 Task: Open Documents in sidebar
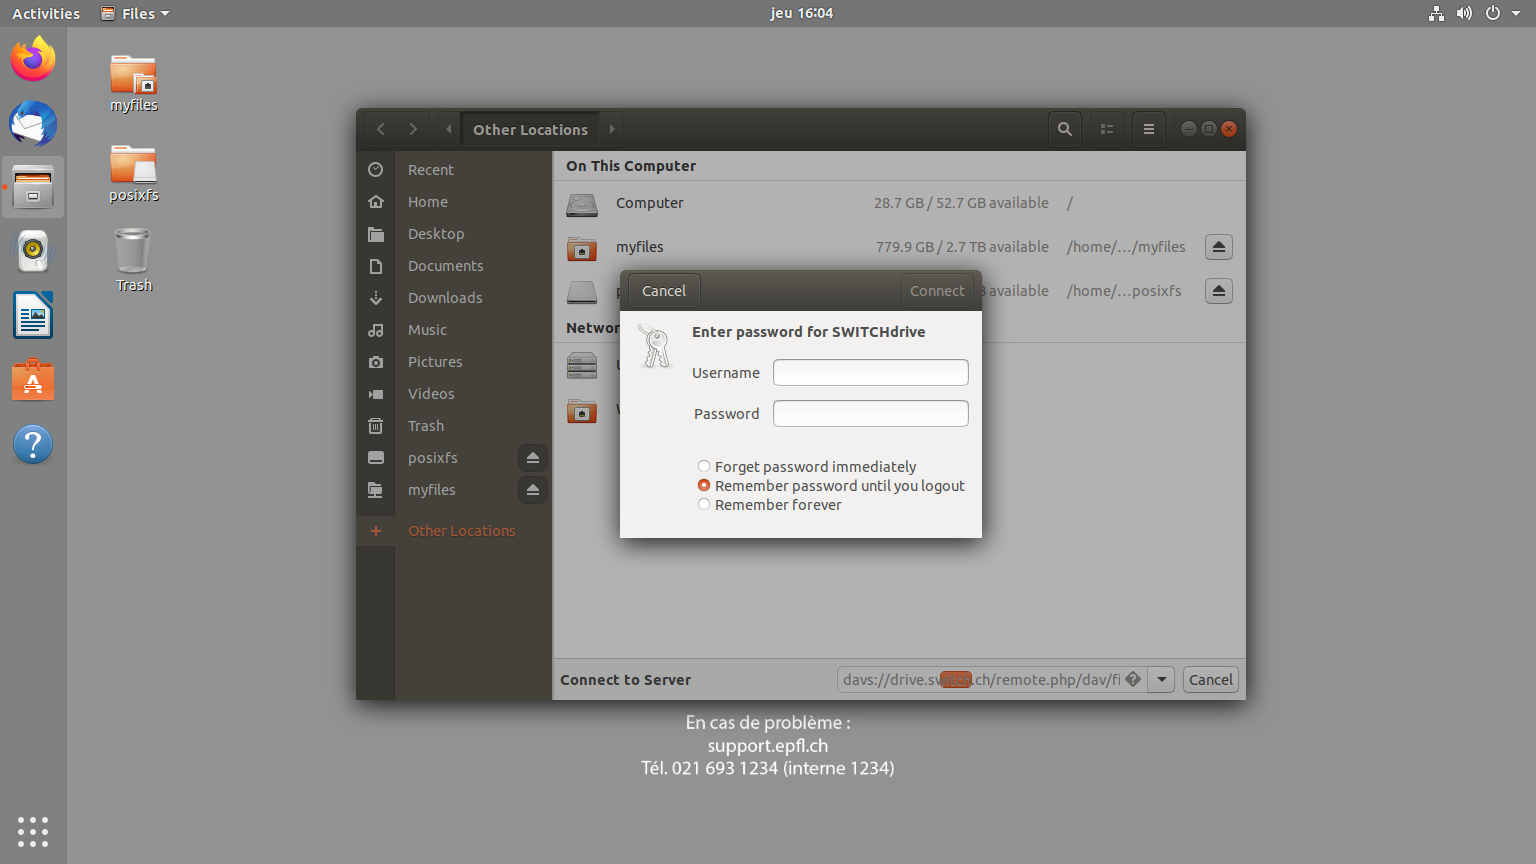(x=454, y=266)
